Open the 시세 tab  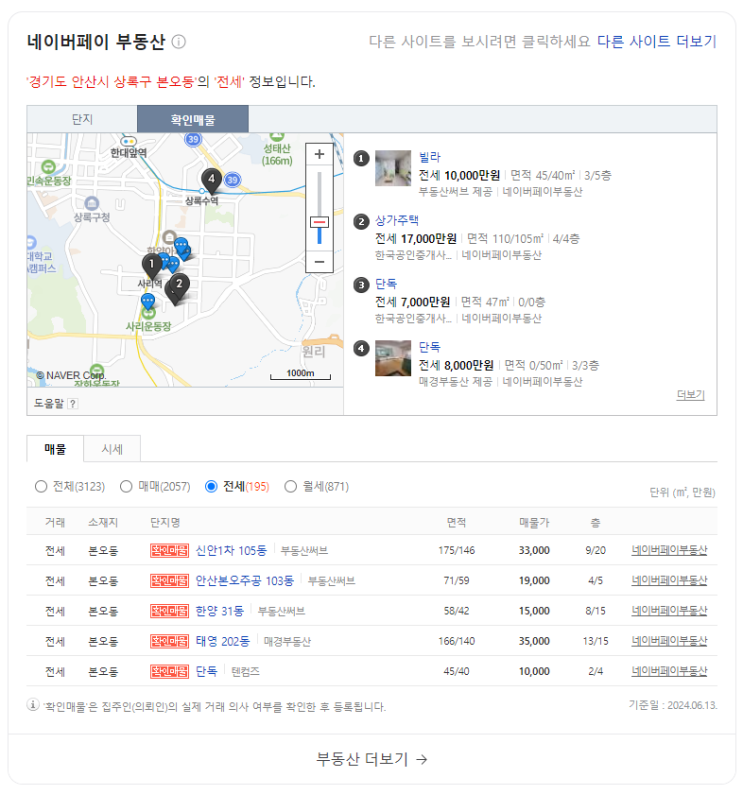[112, 449]
